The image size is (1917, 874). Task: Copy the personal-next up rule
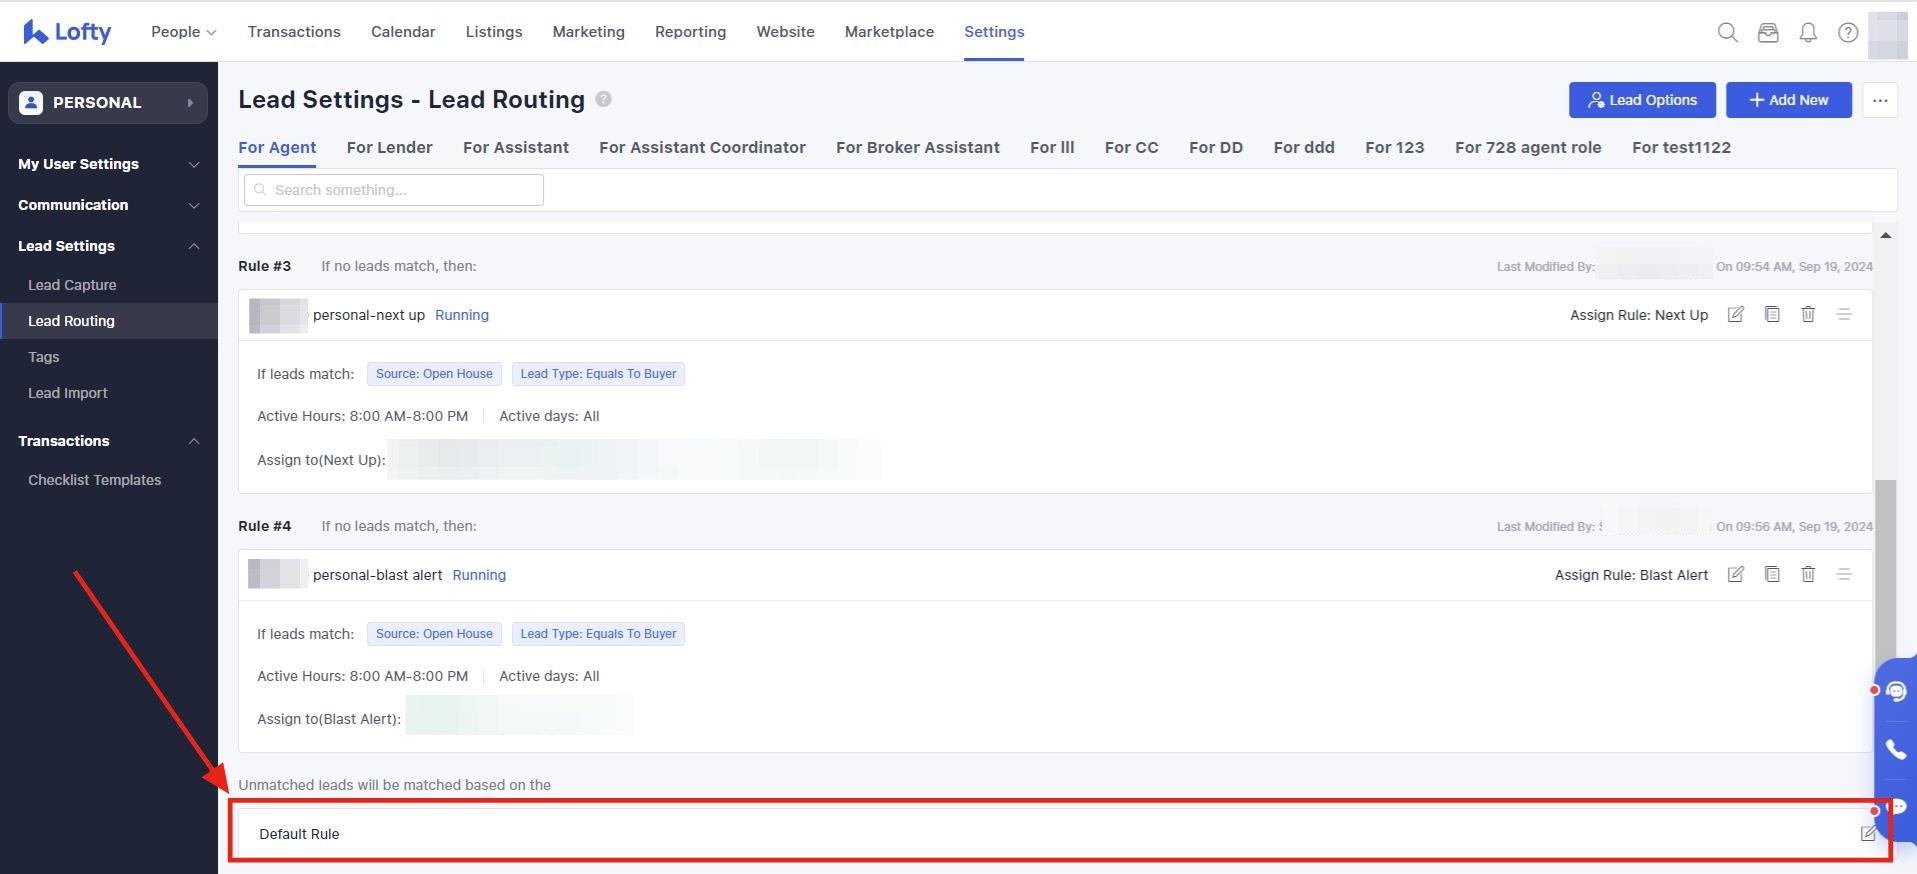[1772, 315]
